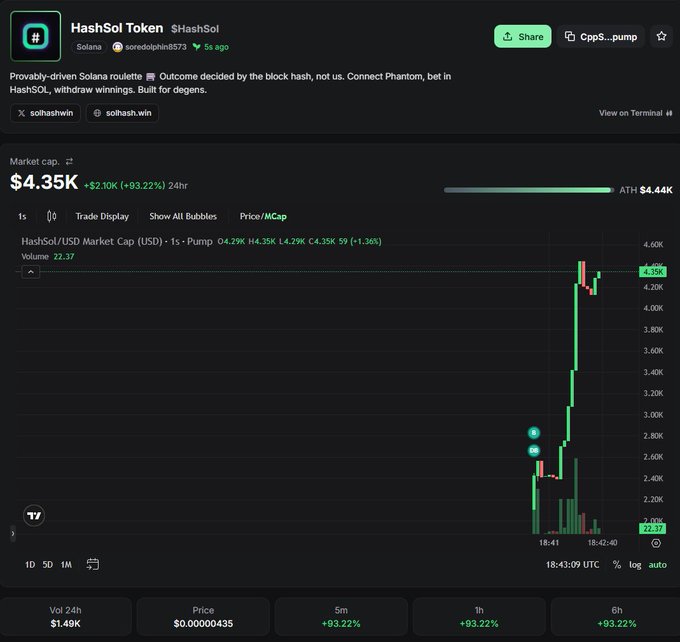Select the 1M time range
Image resolution: width=680 pixels, height=642 pixels.
pyautogui.click(x=66, y=565)
